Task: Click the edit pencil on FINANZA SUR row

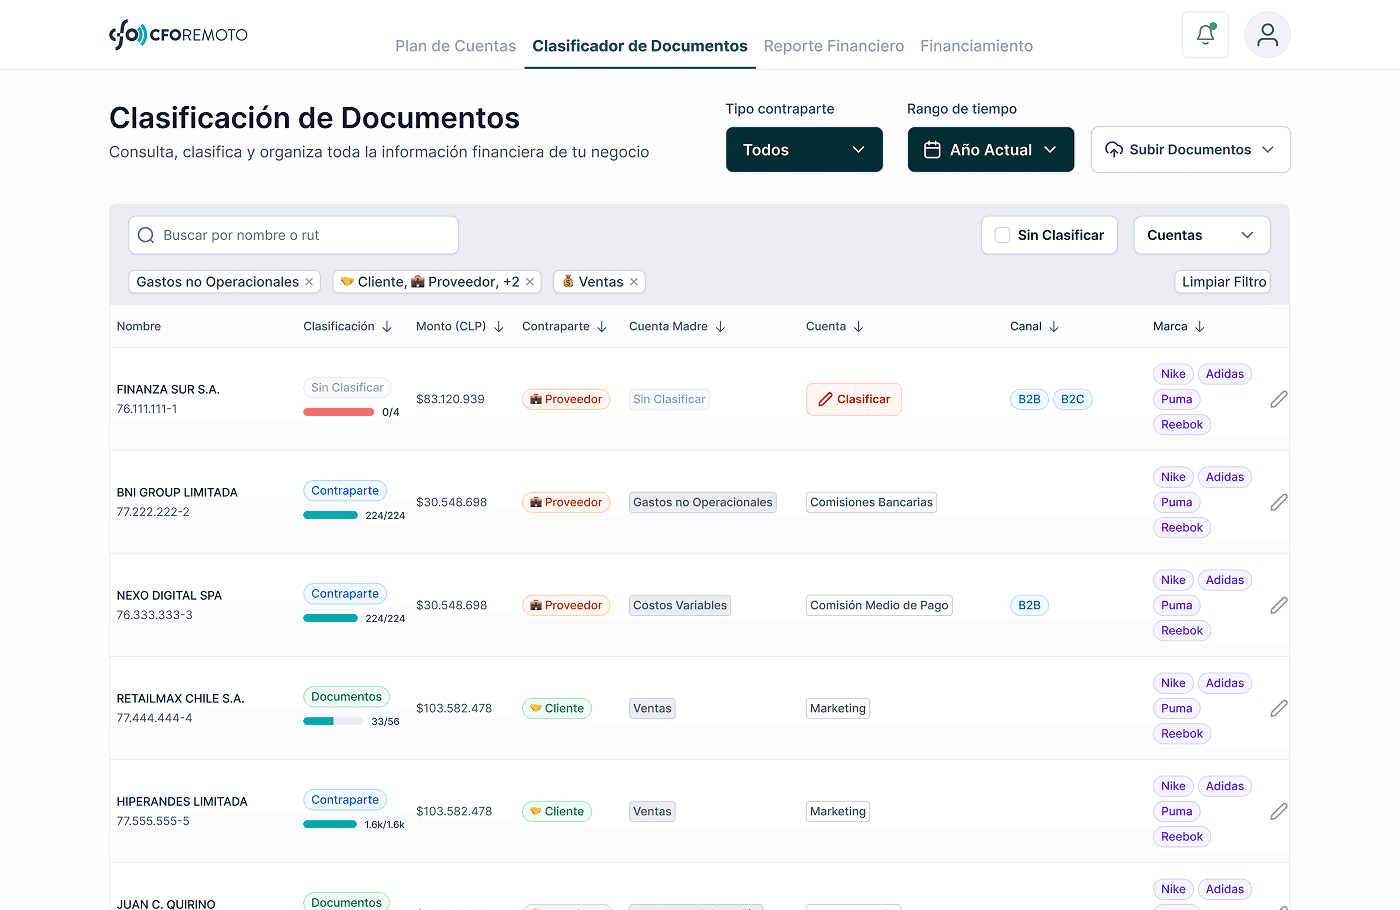Action: 1278,399
